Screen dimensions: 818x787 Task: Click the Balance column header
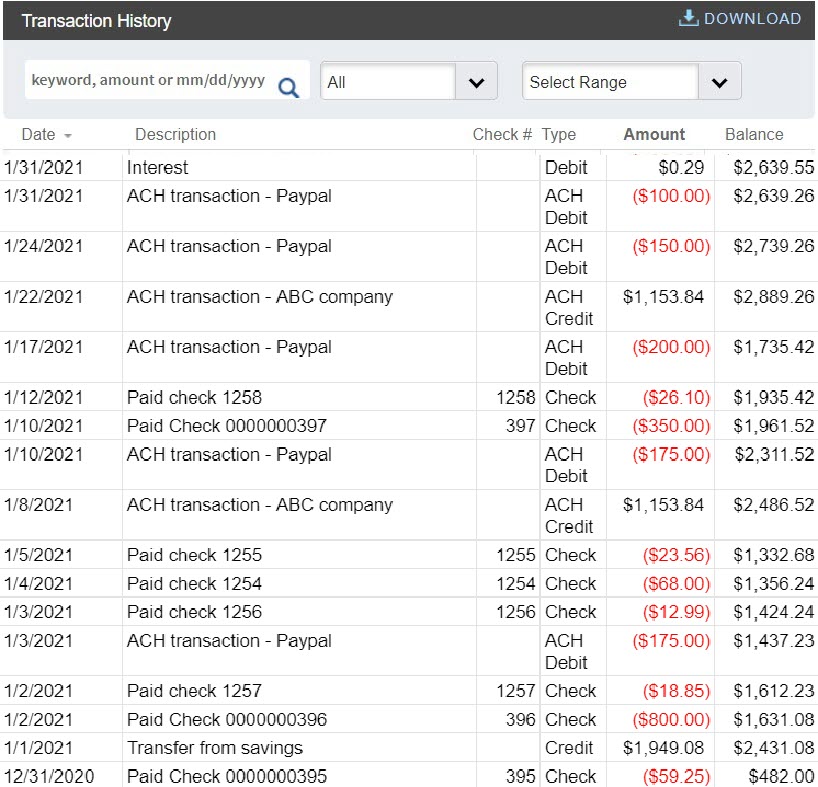[x=754, y=134]
